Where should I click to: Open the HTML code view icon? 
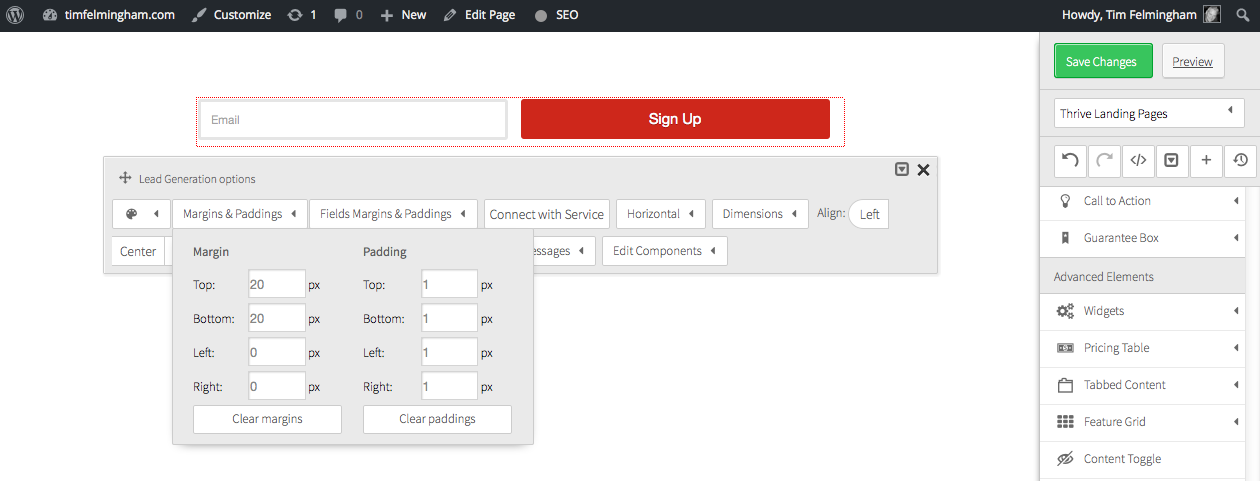[1138, 160]
